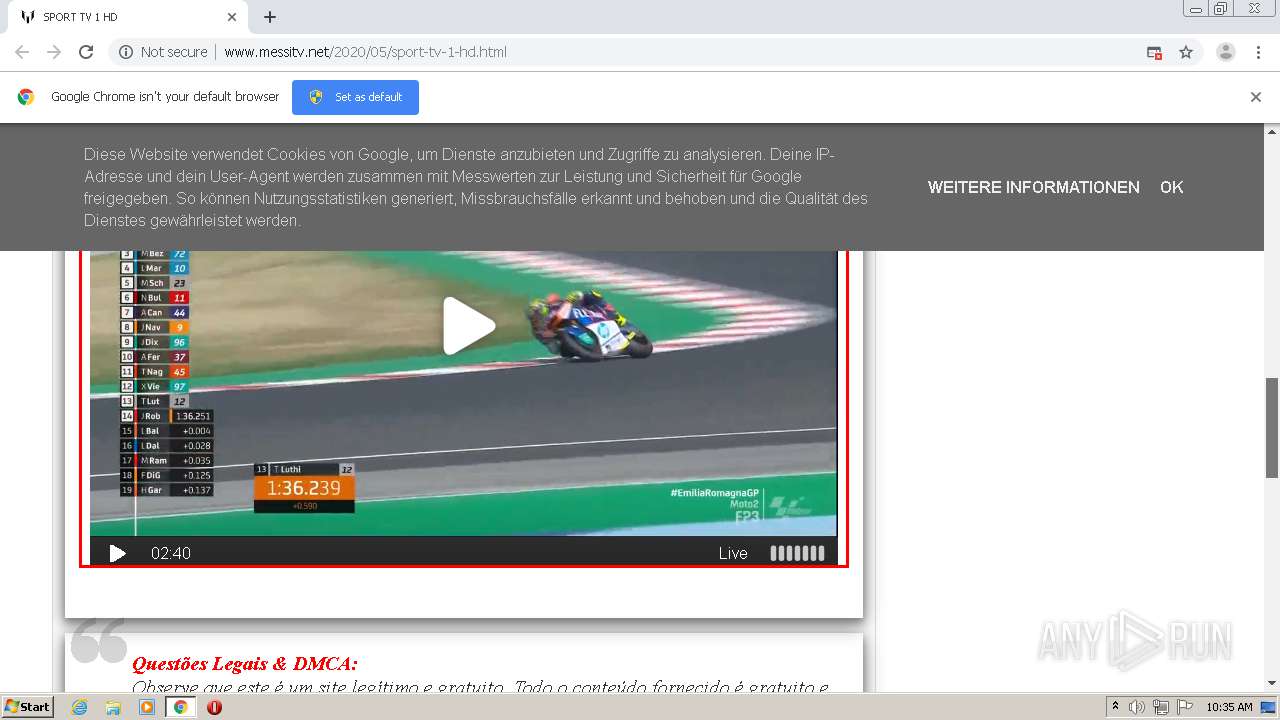This screenshot has width=1280, height=720.
Task: Close the SPORT TV 1 HD tab
Action: (232, 17)
